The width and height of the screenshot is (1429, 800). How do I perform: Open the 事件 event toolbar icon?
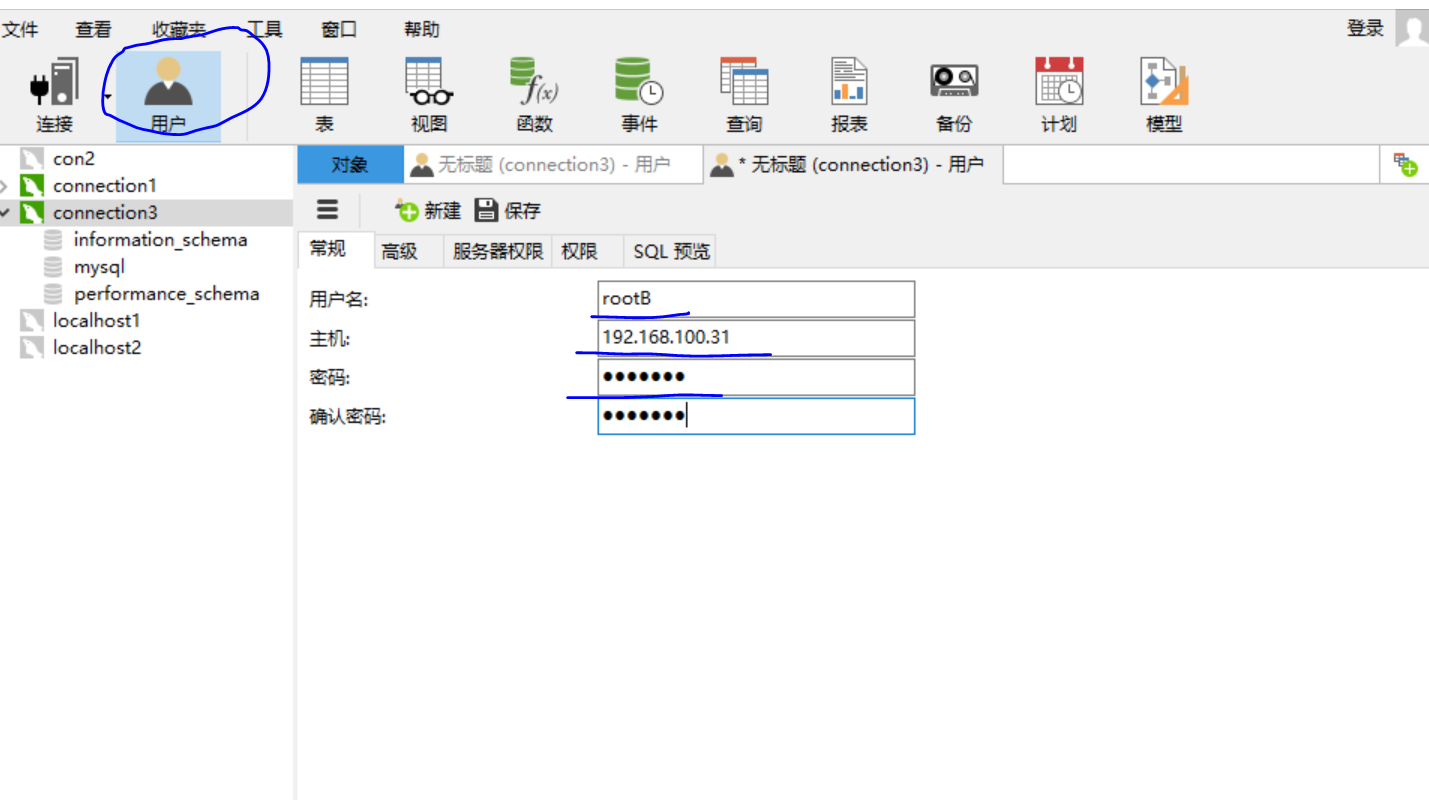[x=639, y=96]
